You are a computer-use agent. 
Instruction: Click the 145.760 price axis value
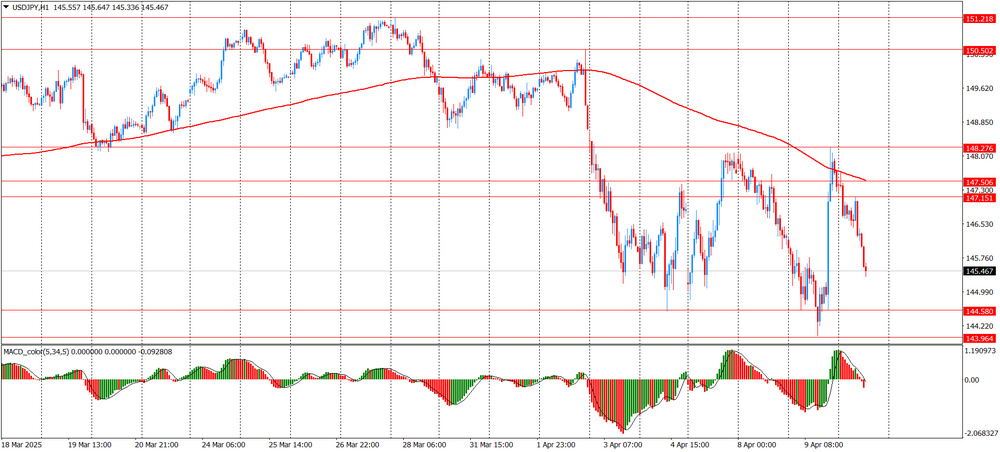(x=978, y=258)
